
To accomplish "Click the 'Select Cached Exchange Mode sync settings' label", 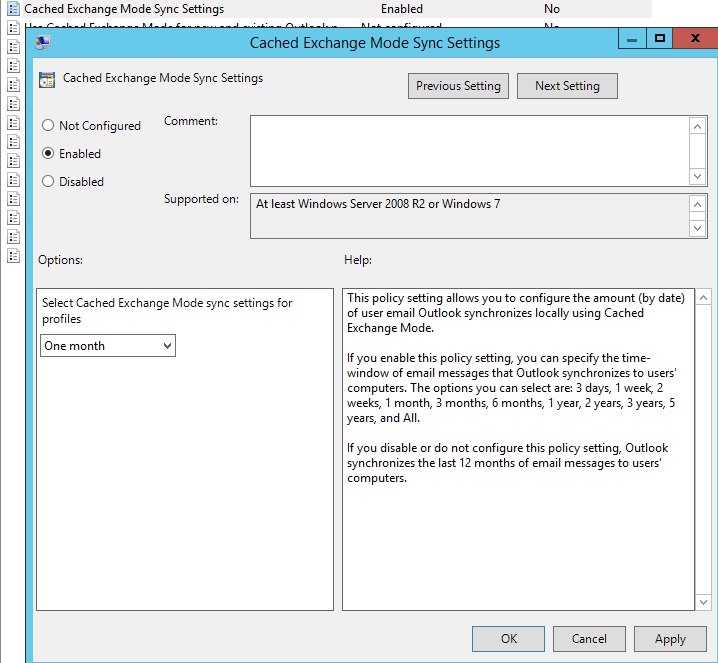I will [x=167, y=311].
